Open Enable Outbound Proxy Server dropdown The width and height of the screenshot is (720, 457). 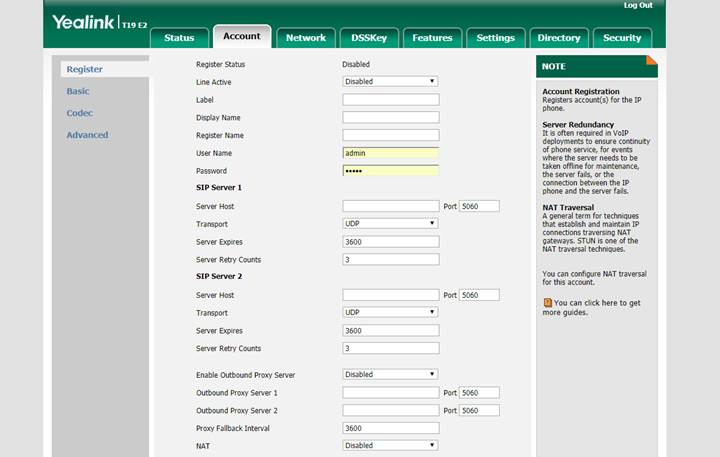click(390, 374)
